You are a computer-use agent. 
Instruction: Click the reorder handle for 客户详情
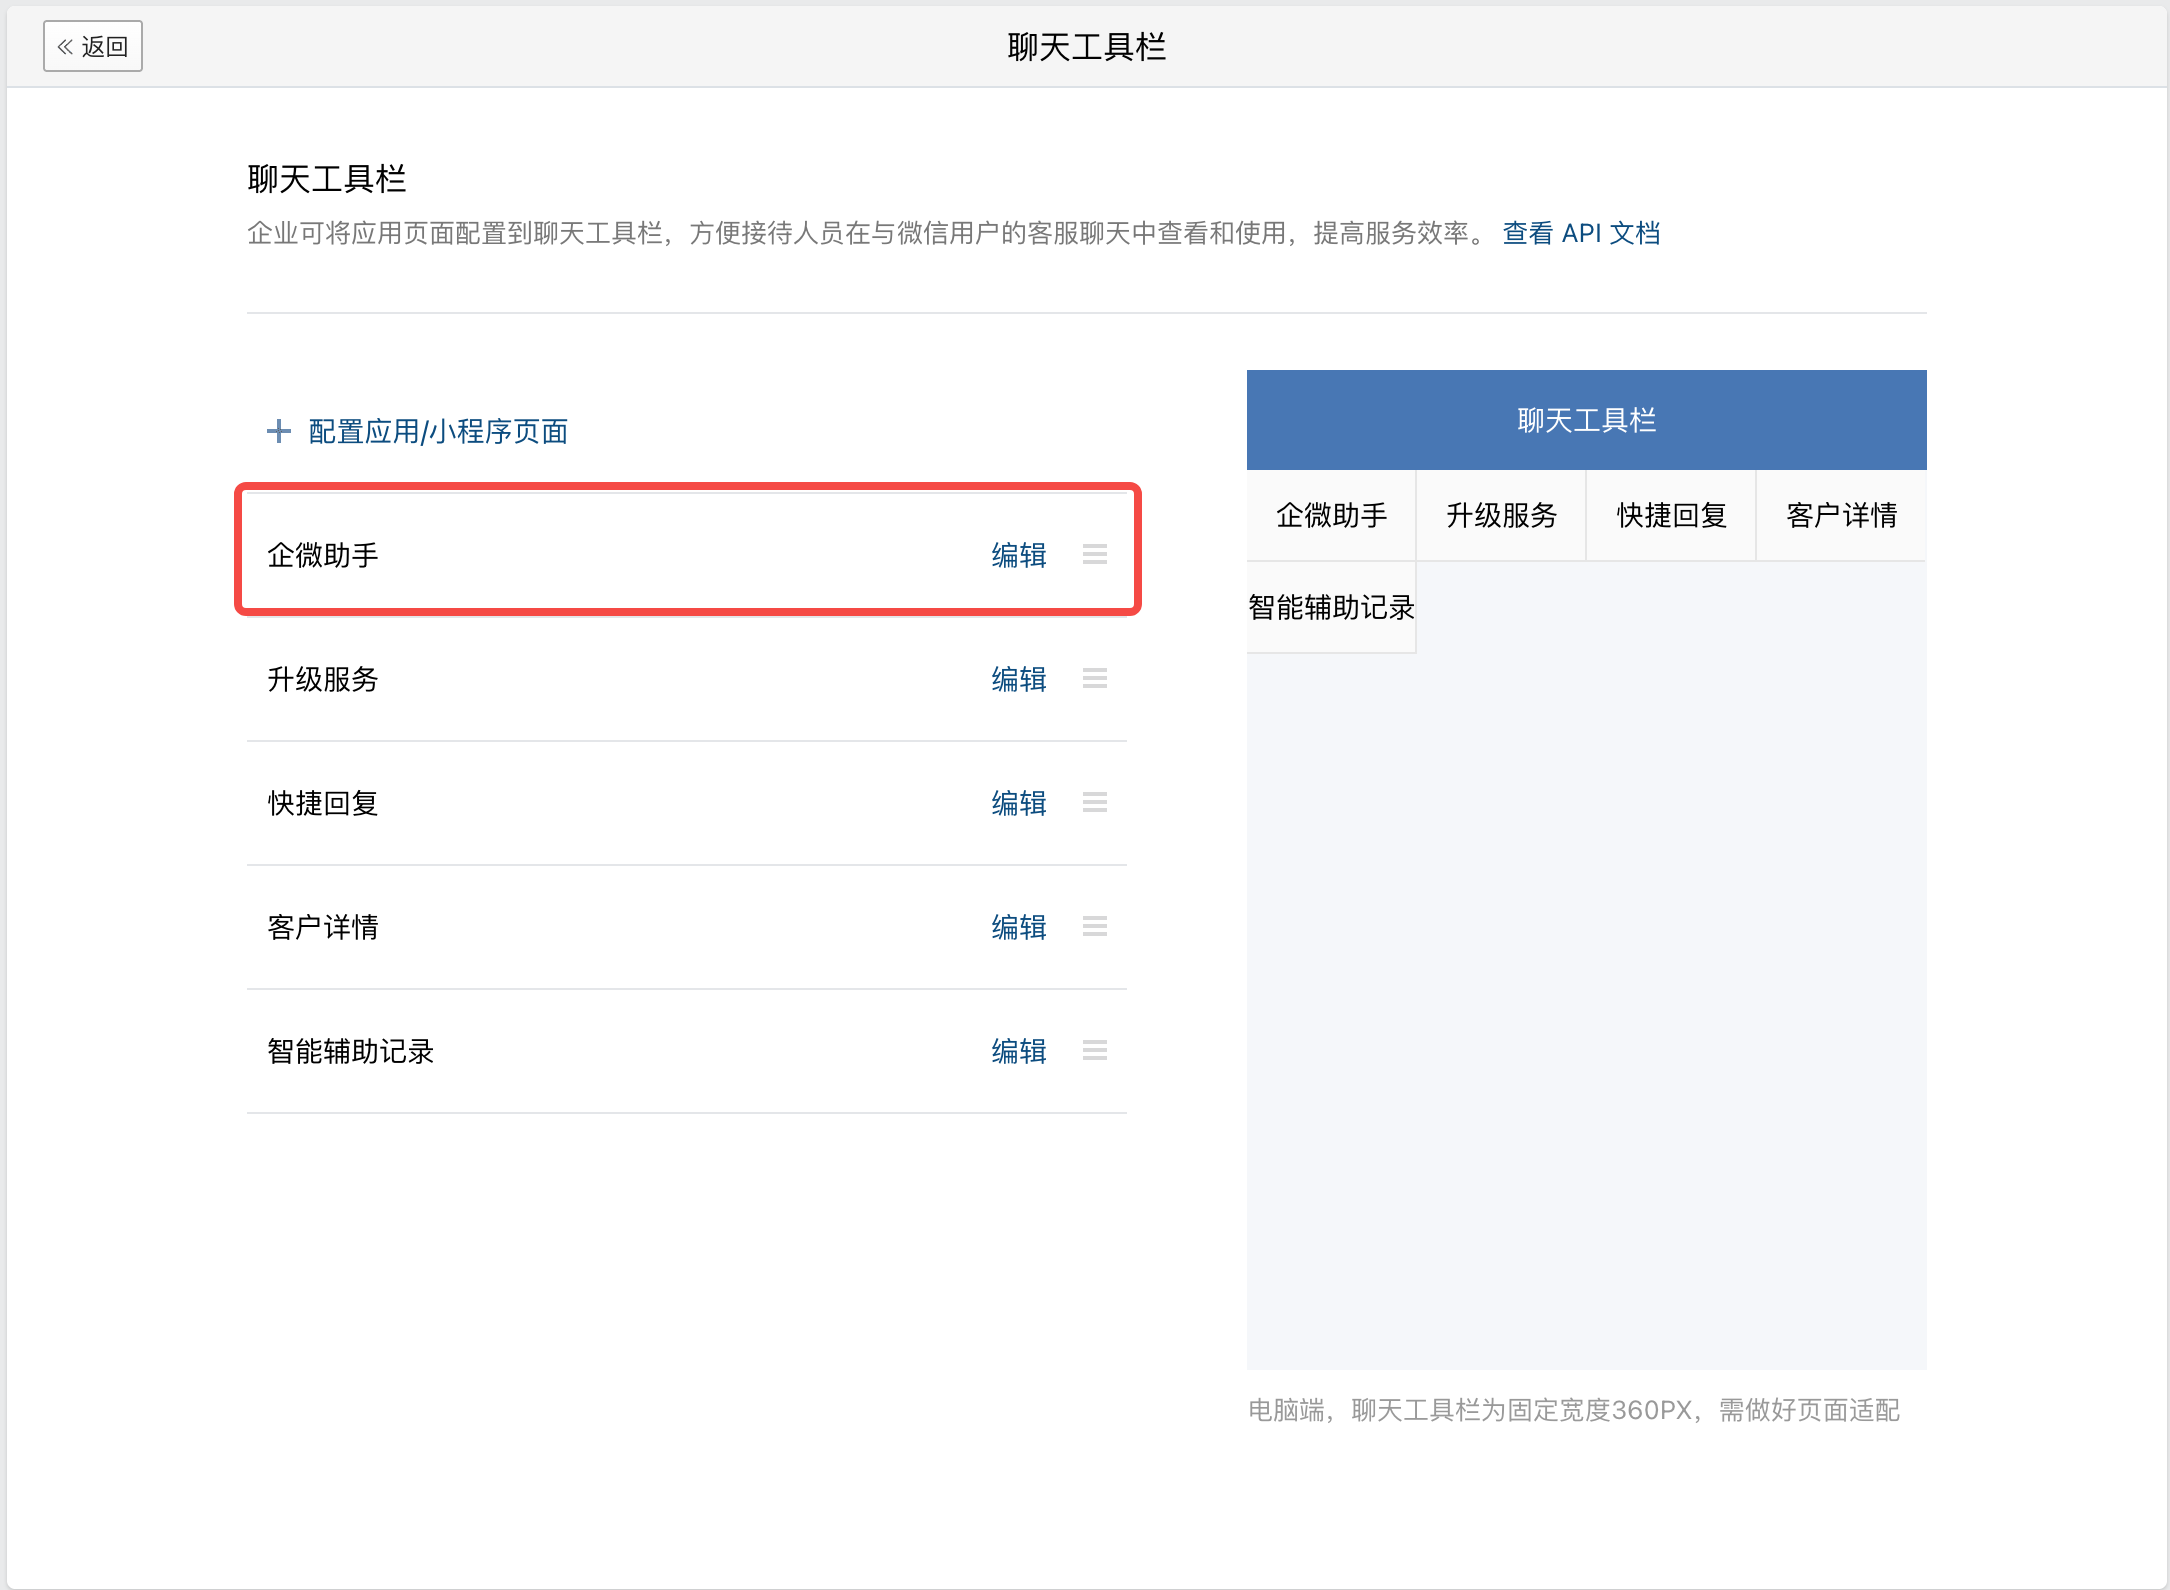(1095, 926)
